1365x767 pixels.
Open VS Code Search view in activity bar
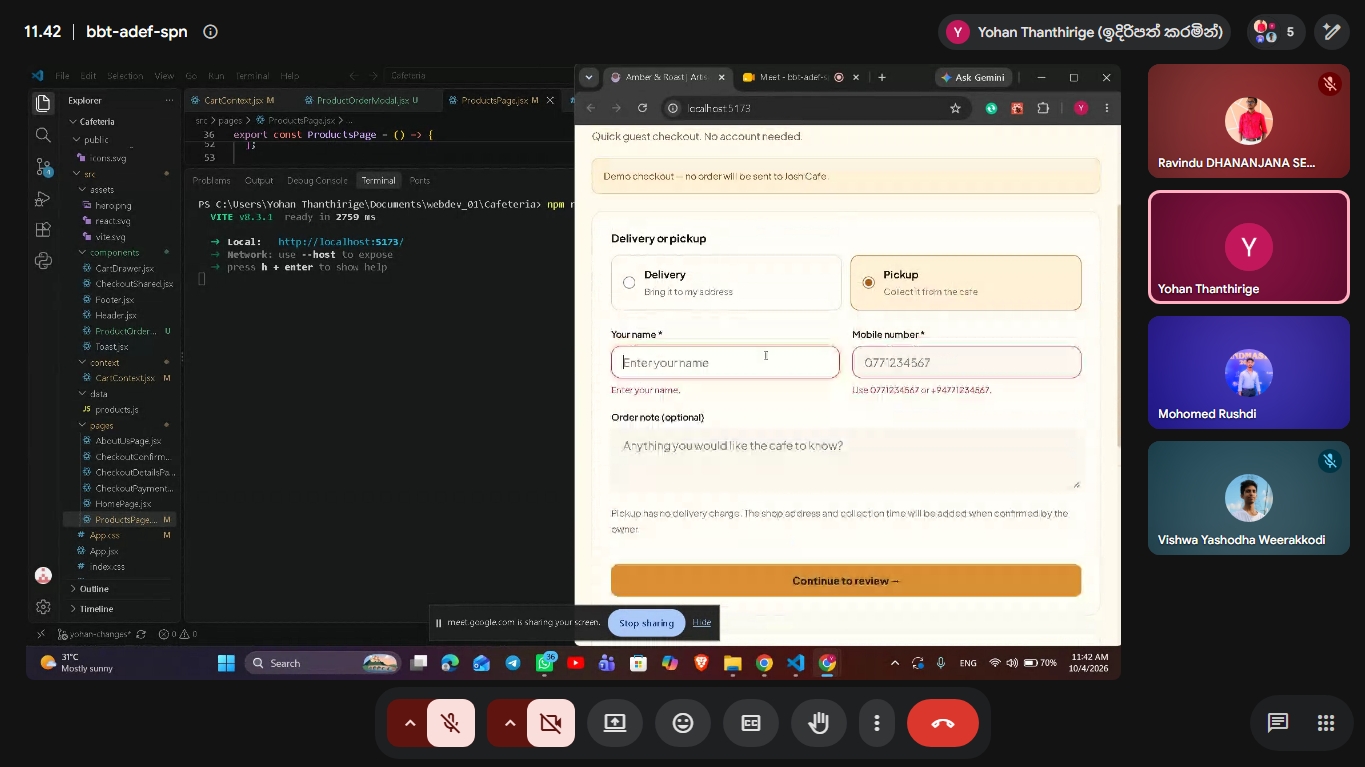(42, 135)
